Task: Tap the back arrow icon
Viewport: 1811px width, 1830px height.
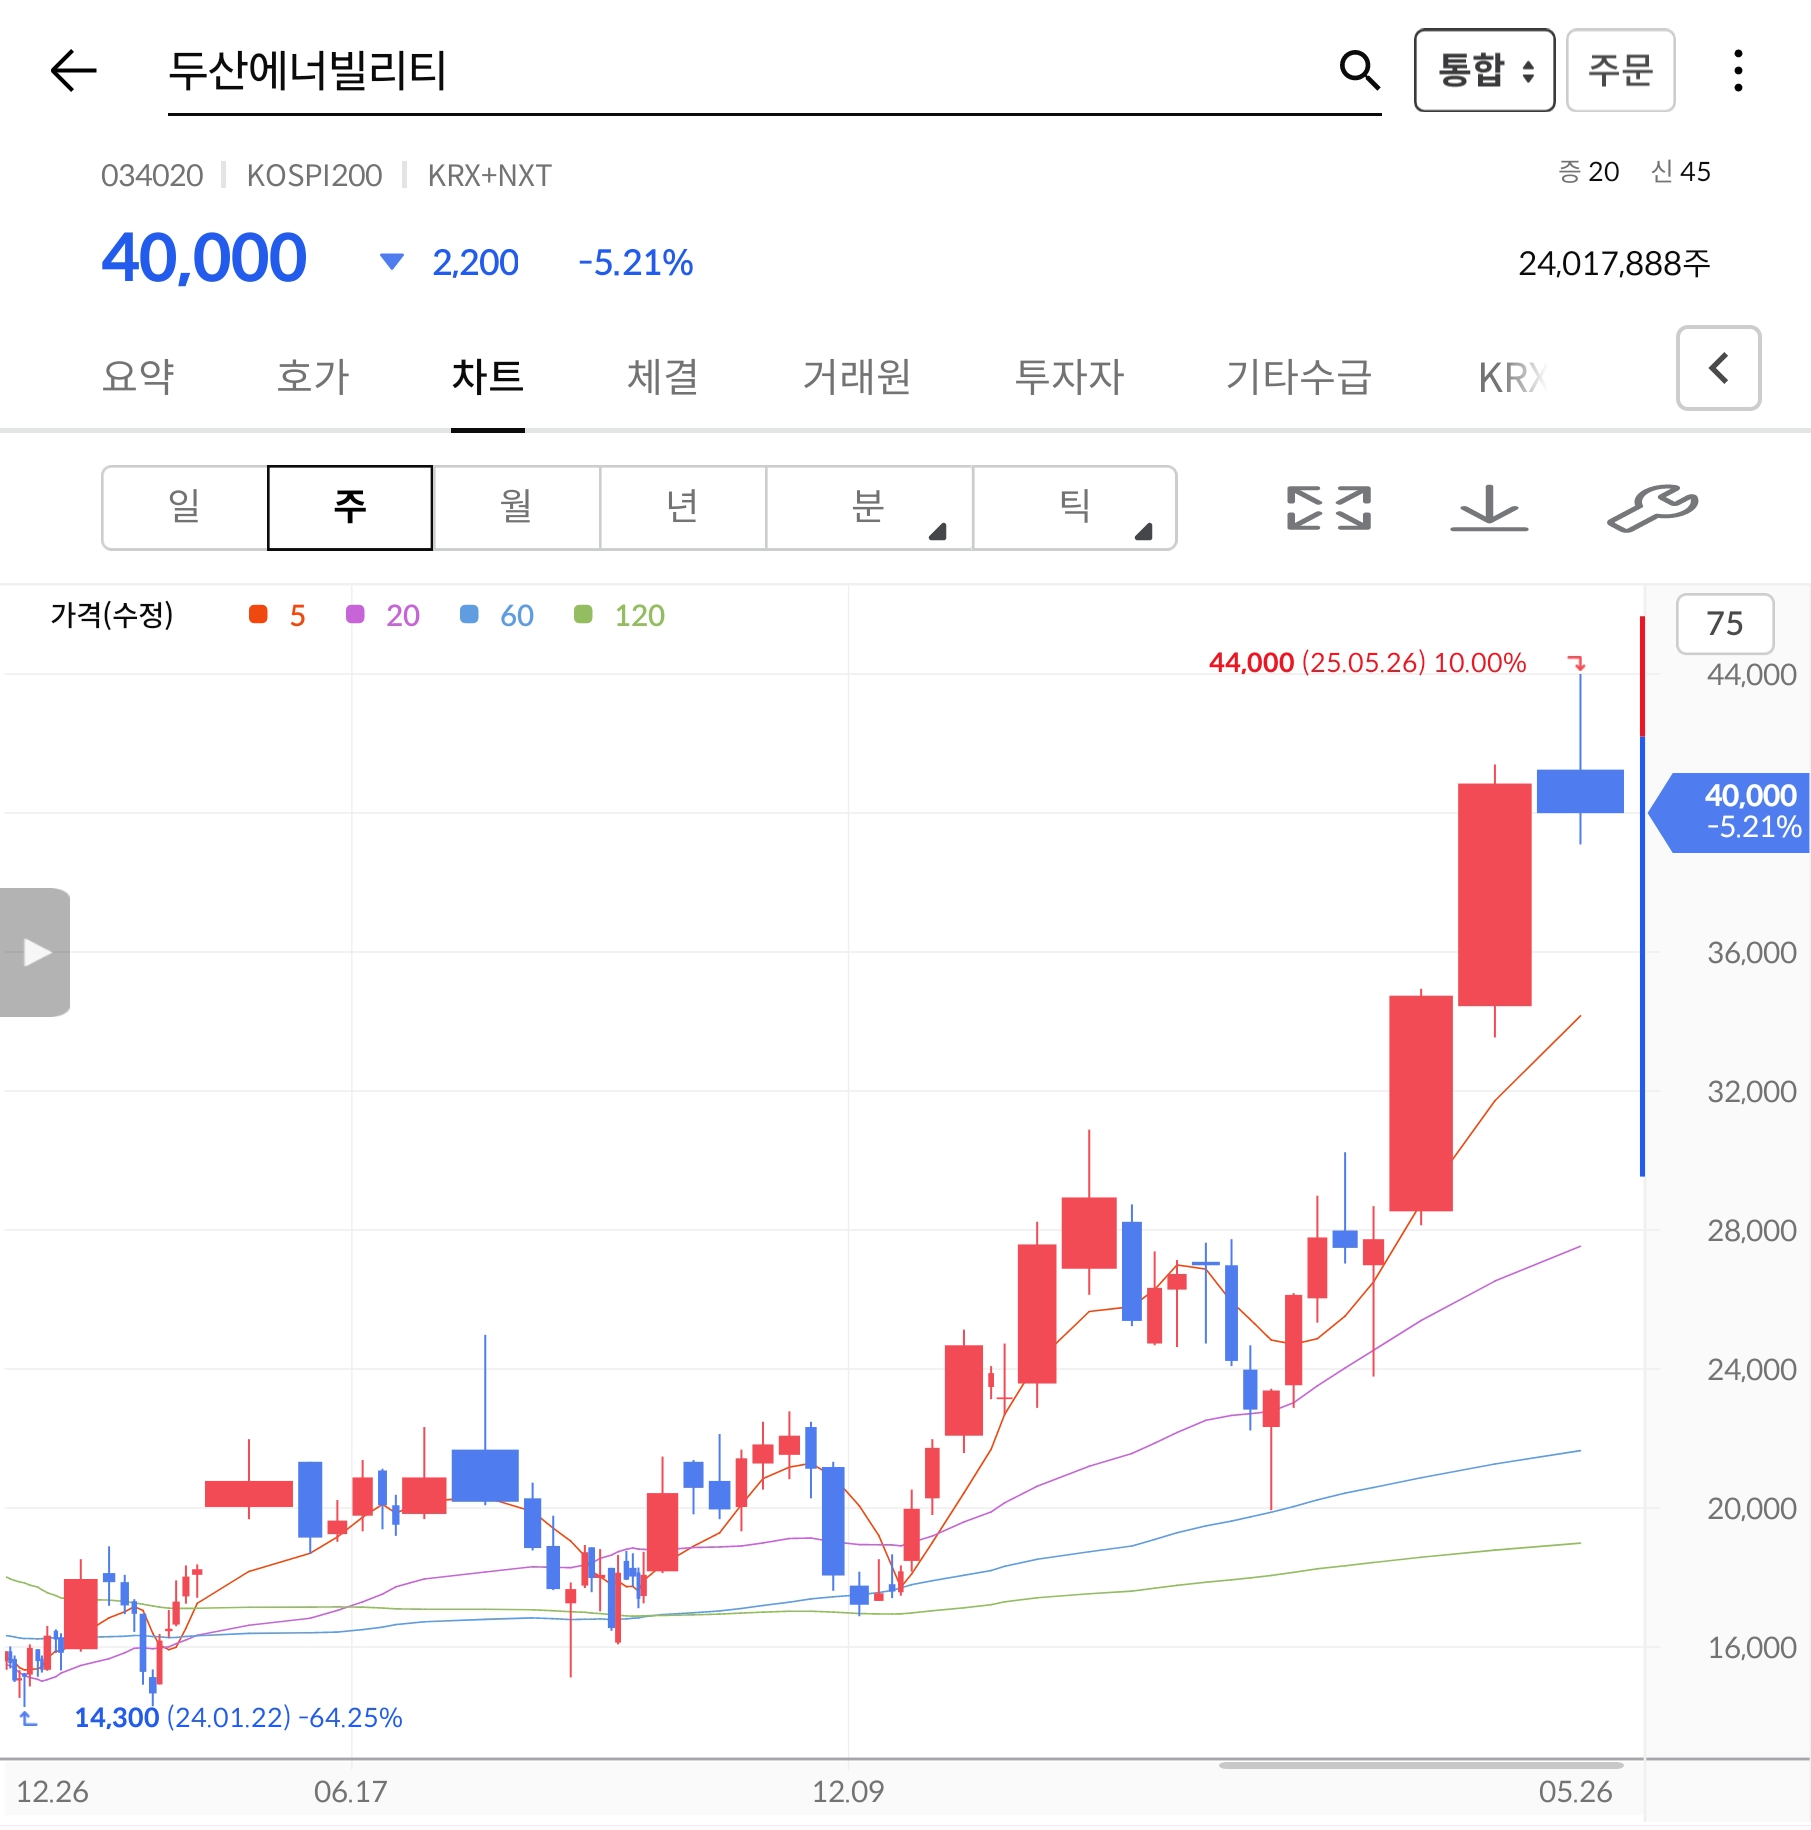Action: click(73, 70)
